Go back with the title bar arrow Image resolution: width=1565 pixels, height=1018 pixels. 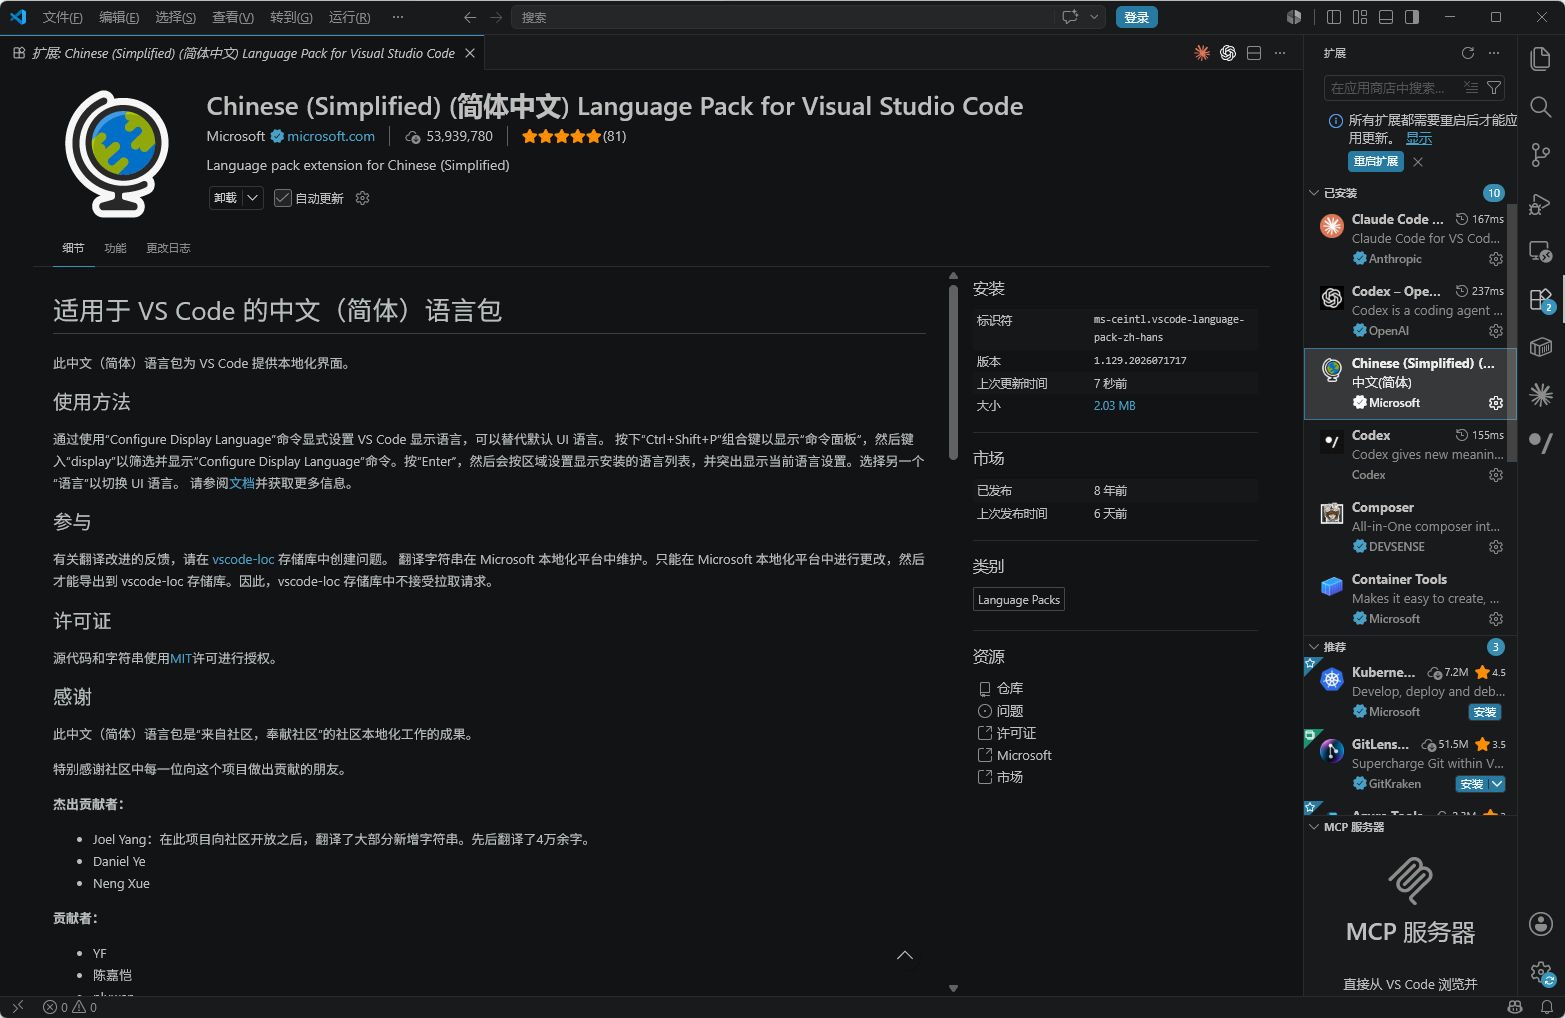470,17
